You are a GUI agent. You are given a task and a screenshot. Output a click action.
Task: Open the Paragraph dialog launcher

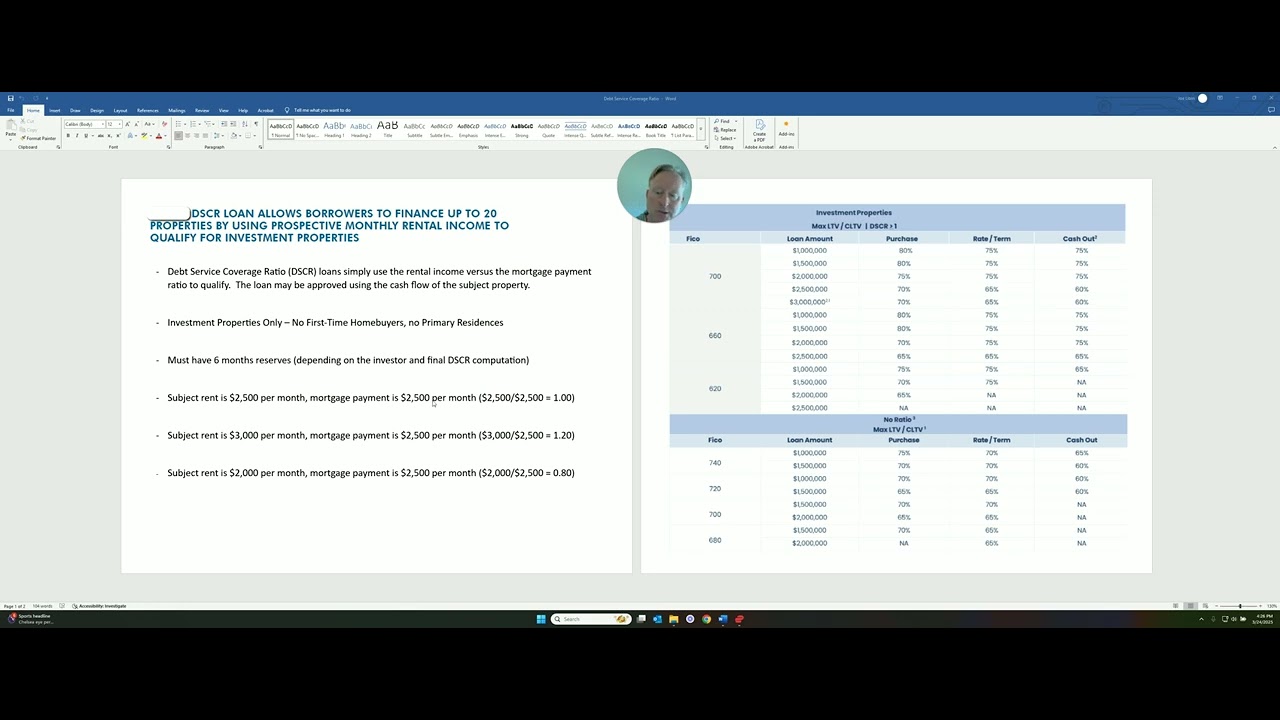point(260,147)
